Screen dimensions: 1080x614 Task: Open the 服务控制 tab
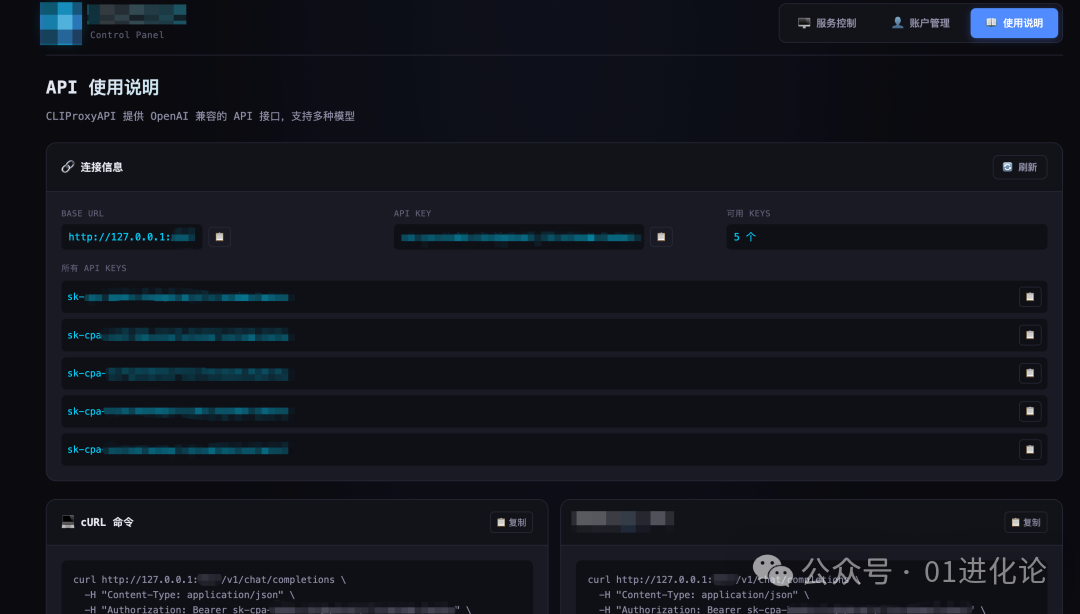click(x=827, y=23)
